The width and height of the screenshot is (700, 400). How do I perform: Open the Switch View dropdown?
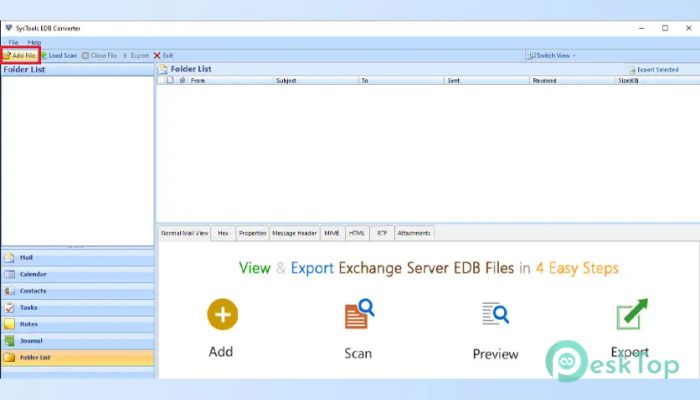click(551, 55)
